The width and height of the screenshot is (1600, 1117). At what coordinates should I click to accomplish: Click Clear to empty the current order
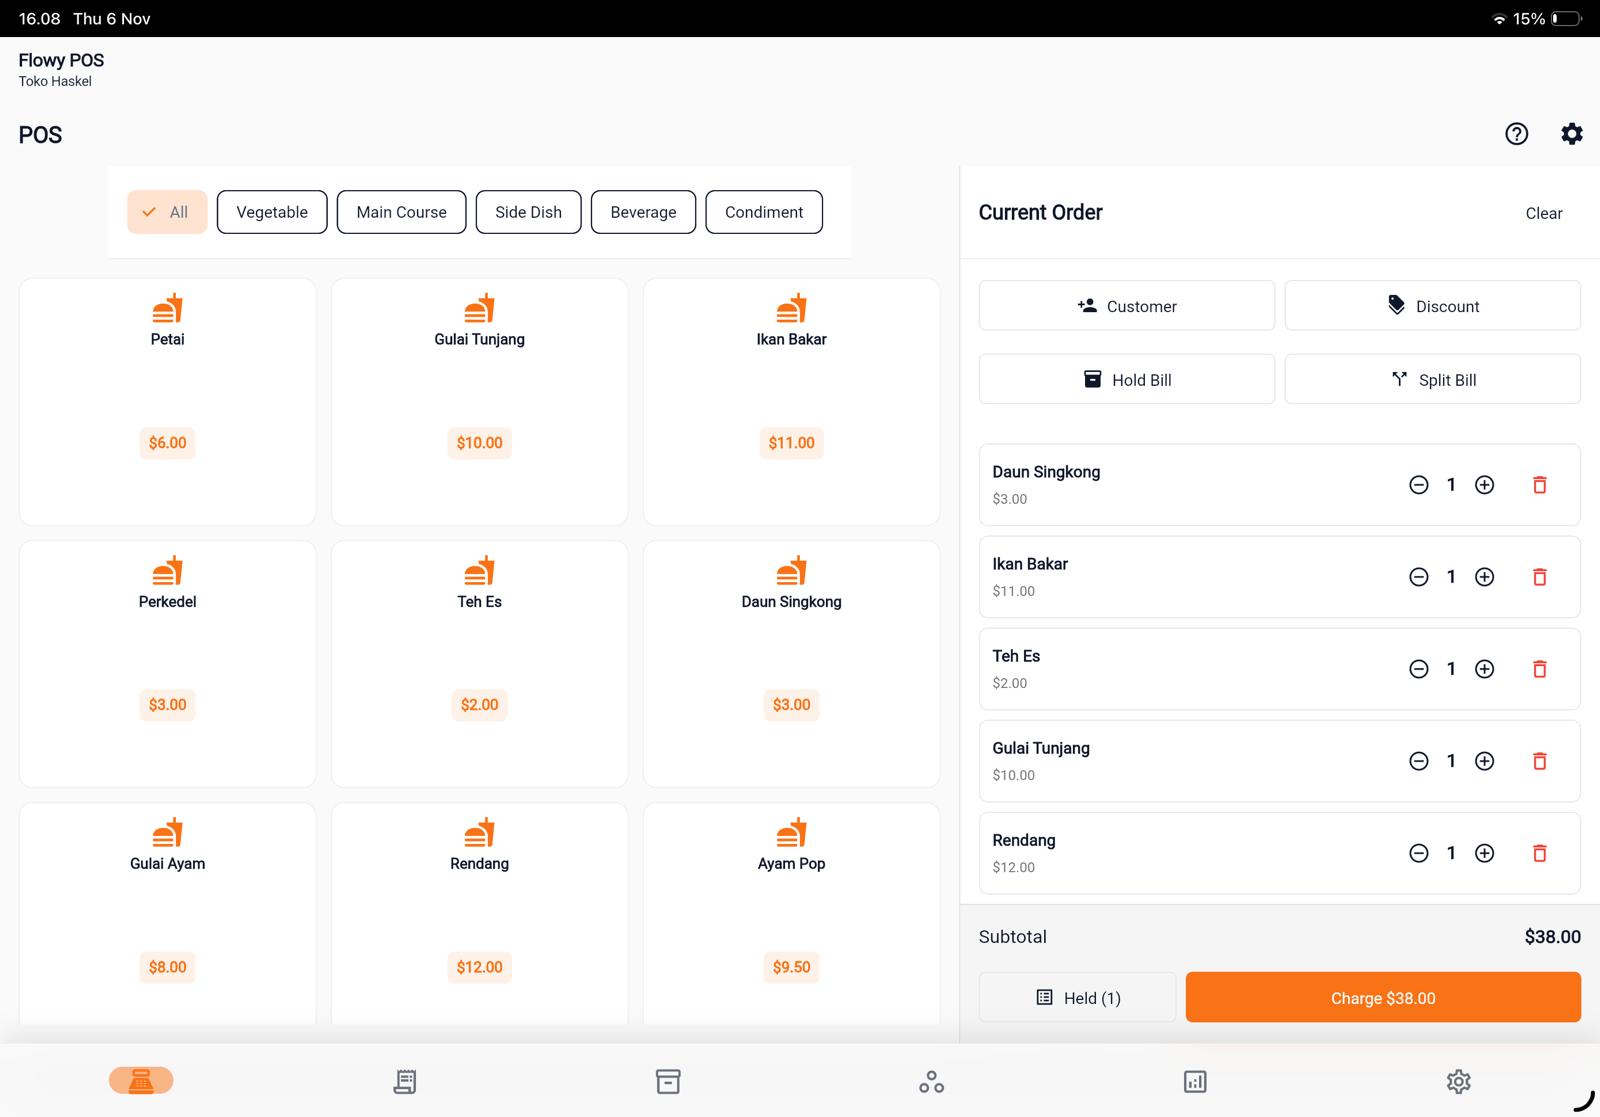coord(1543,213)
